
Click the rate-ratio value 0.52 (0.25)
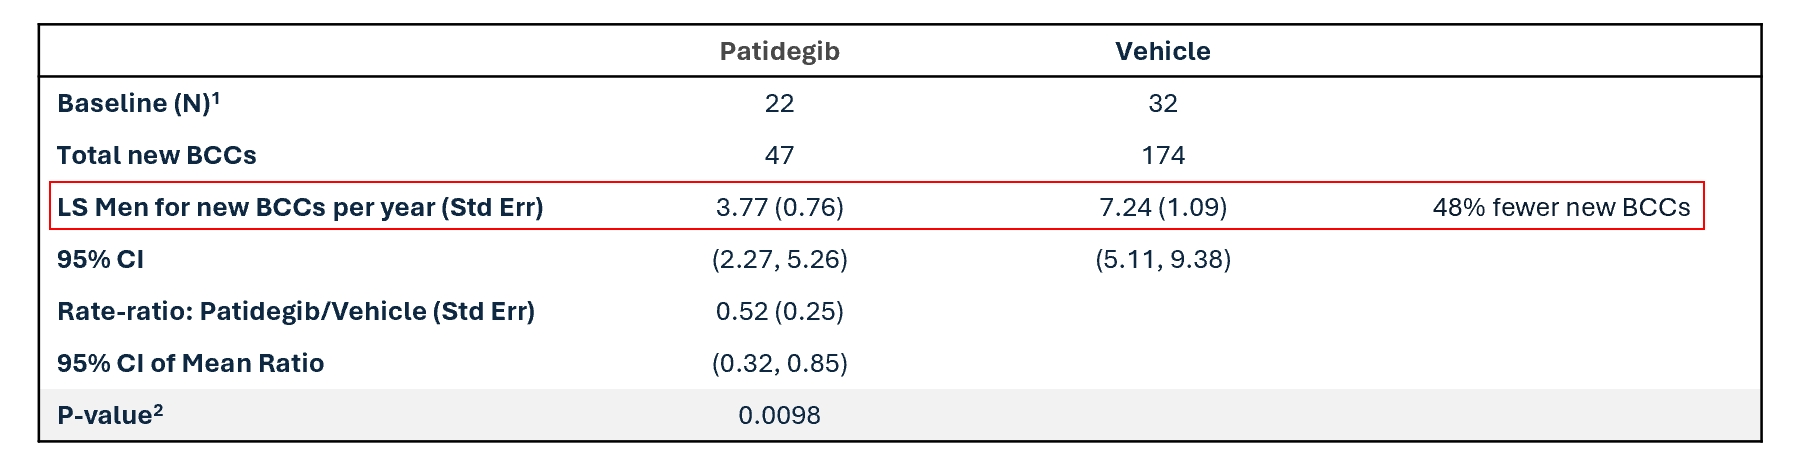[x=779, y=311]
